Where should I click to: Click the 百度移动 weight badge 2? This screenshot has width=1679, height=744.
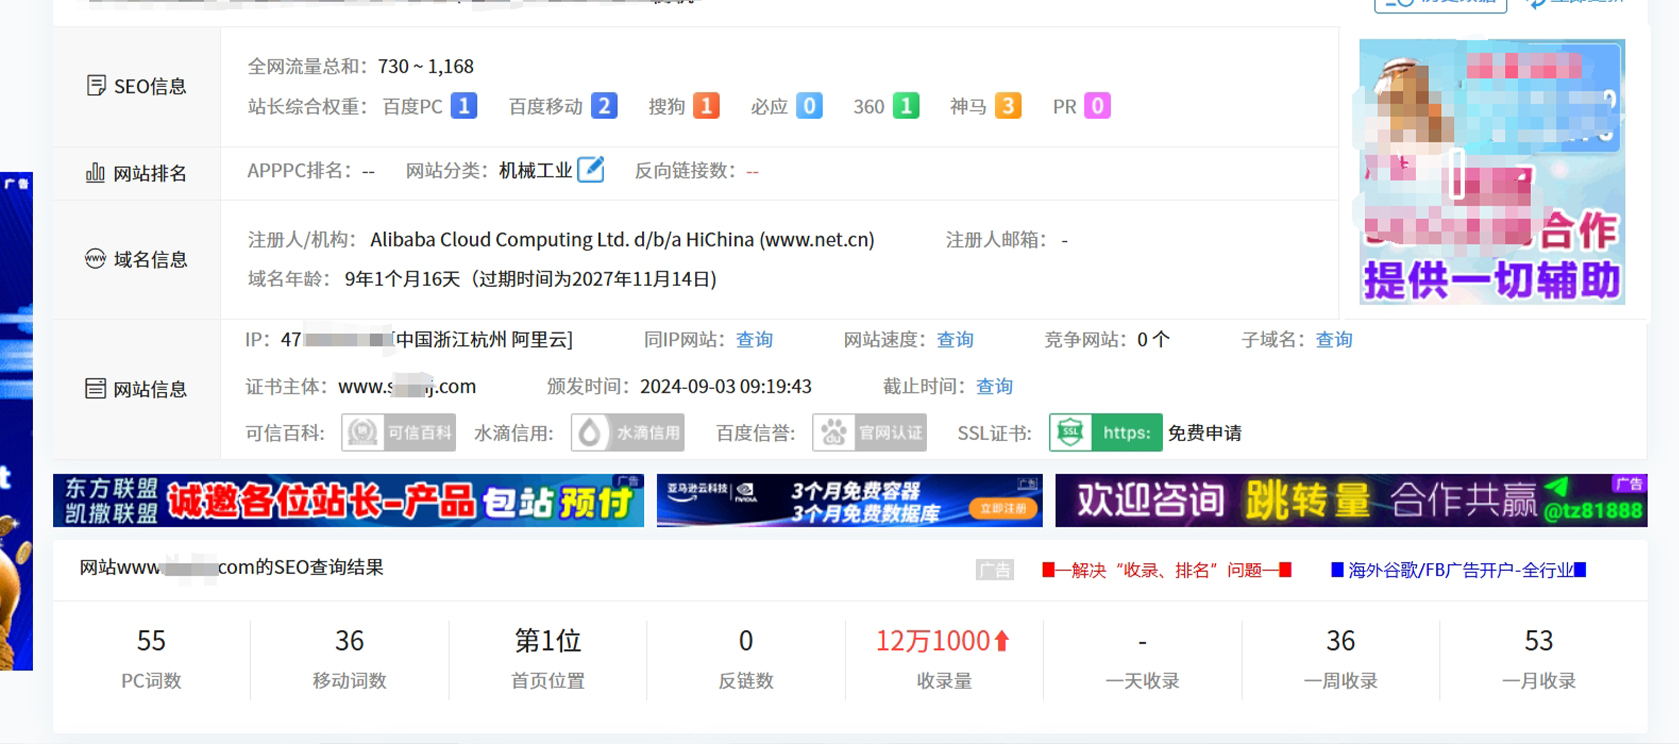604,106
